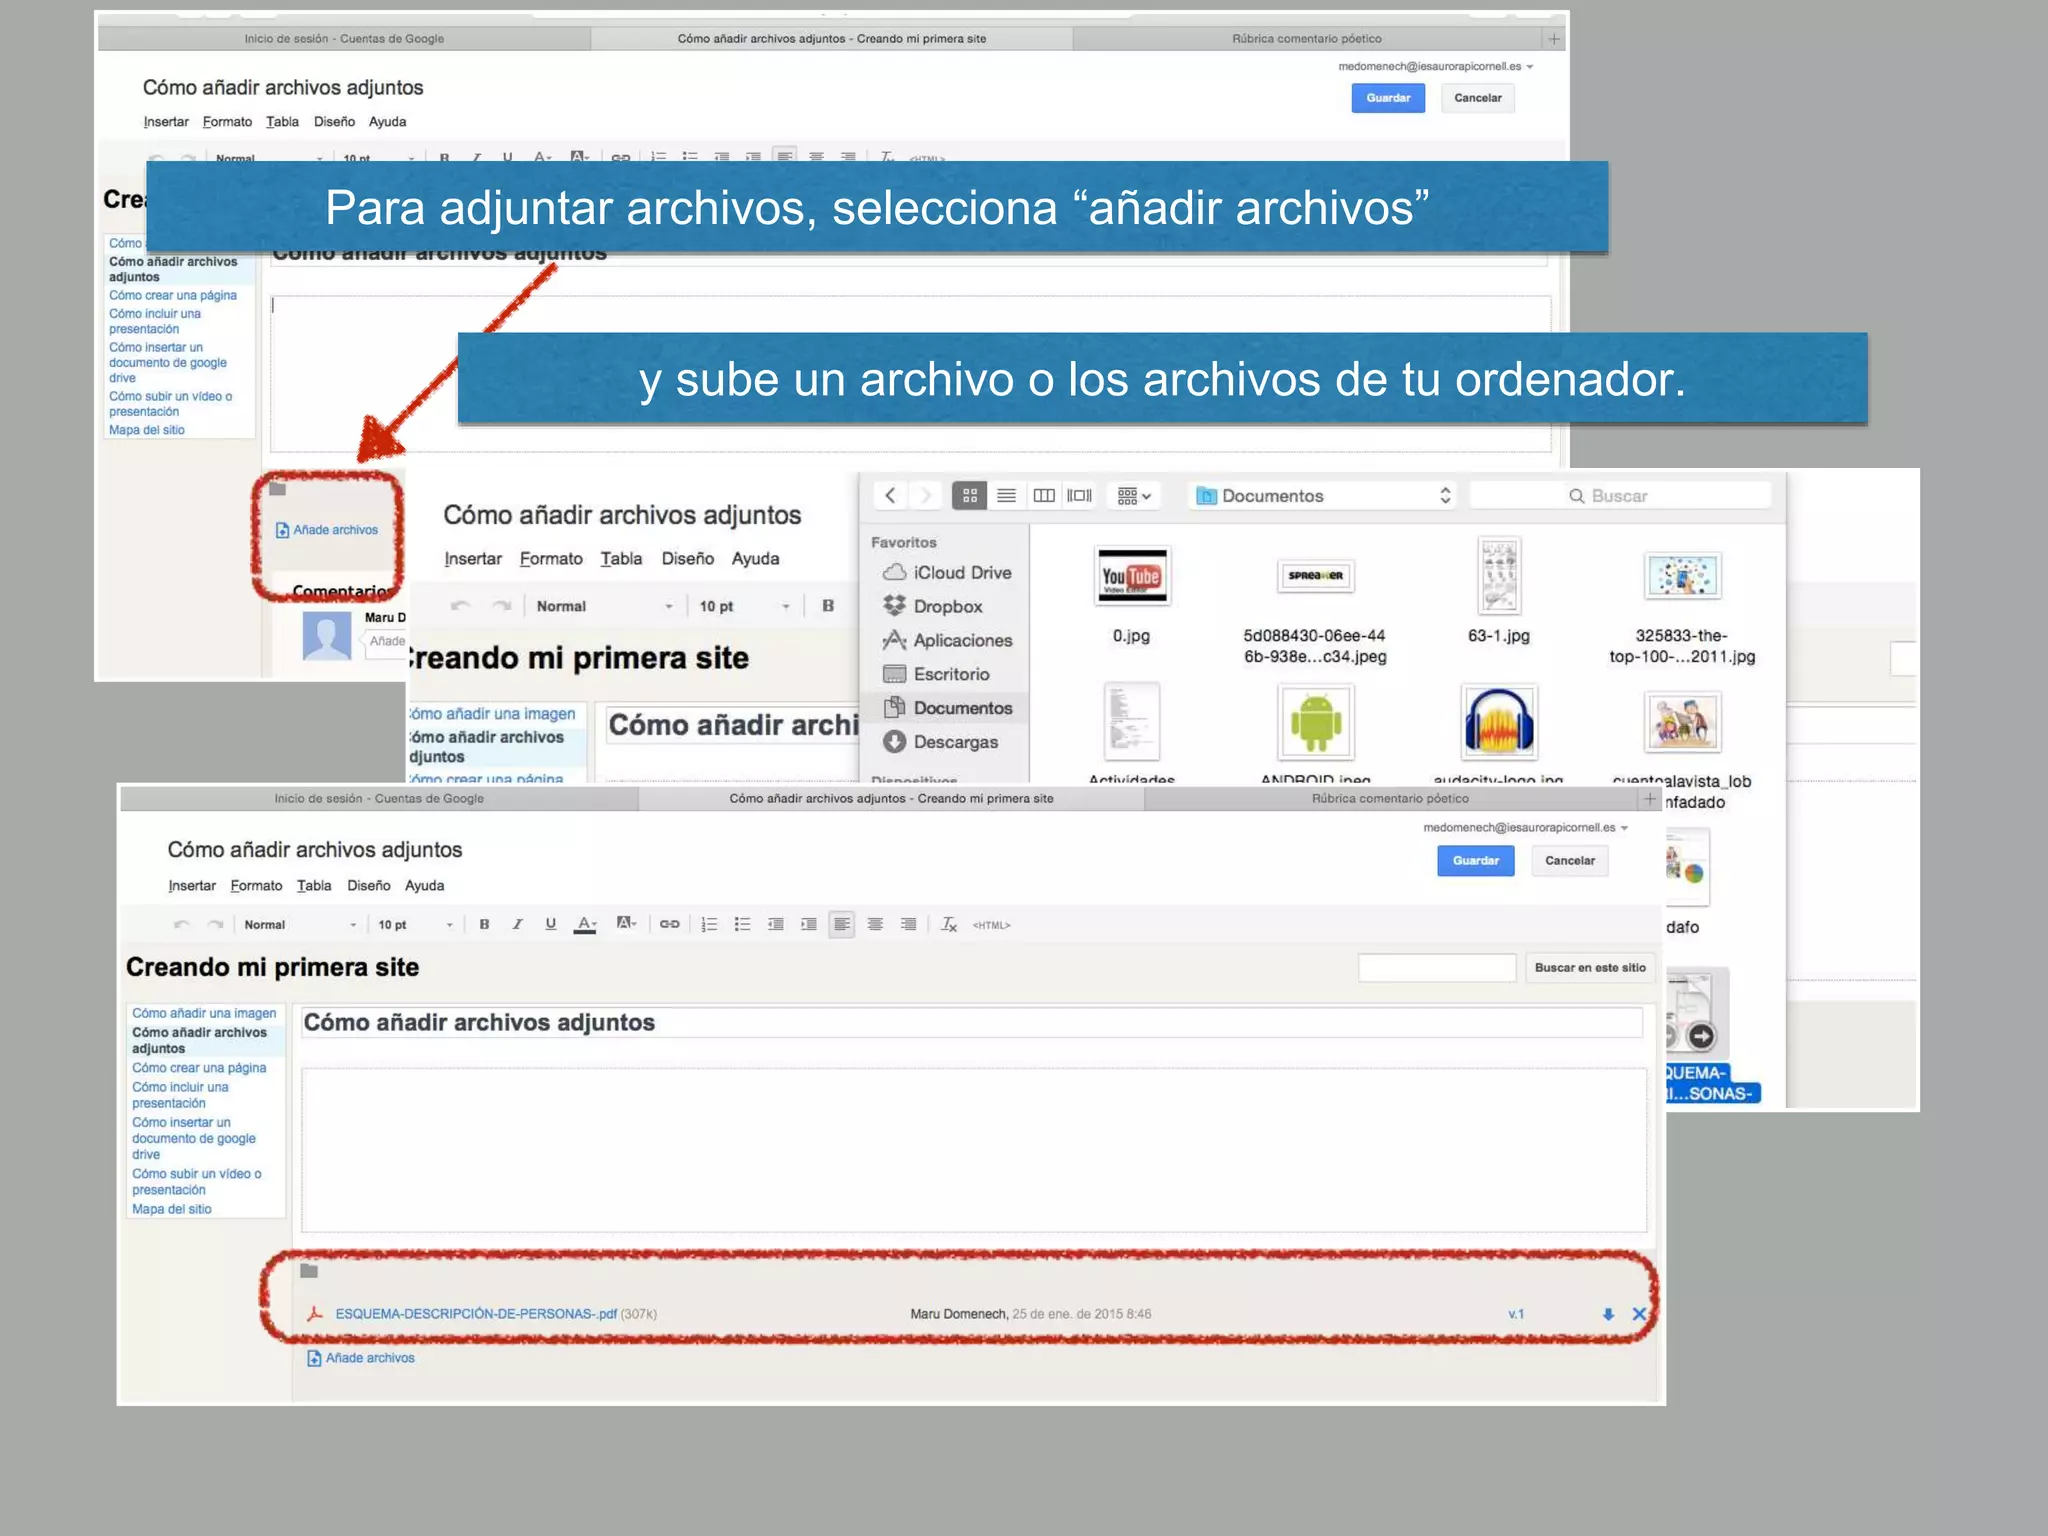Click new tab plus button in lower window
Viewport: 2048px width, 1536px height.
click(x=1649, y=799)
